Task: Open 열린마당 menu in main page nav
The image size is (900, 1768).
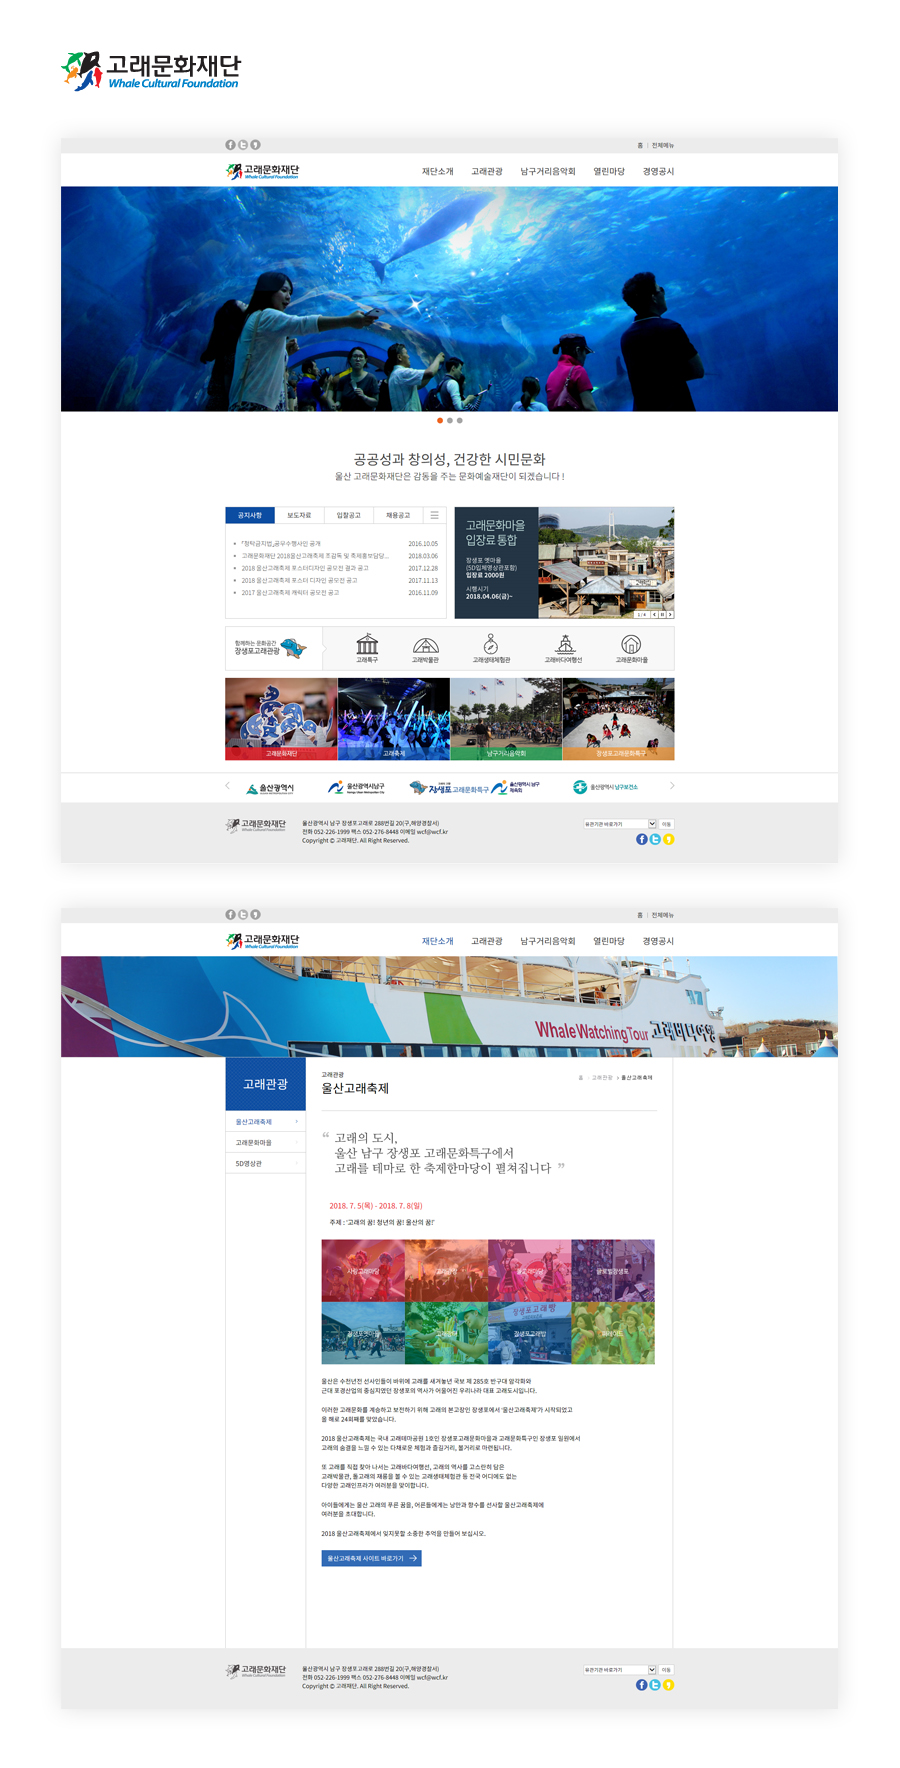Action: tap(609, 171)
